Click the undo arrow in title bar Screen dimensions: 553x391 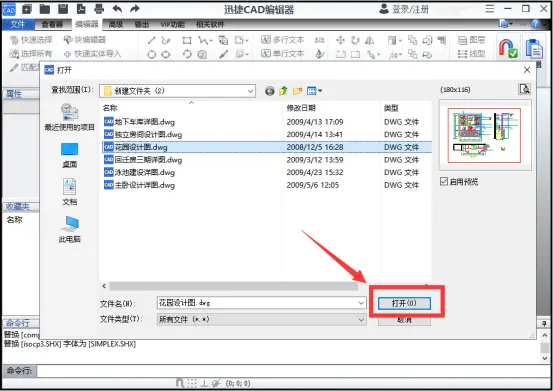coord(117,9)
